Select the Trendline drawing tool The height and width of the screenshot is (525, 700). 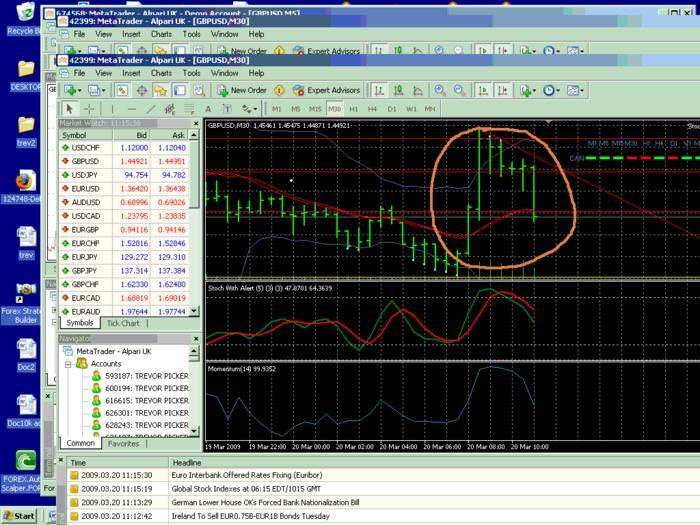(x=151, y=108)
